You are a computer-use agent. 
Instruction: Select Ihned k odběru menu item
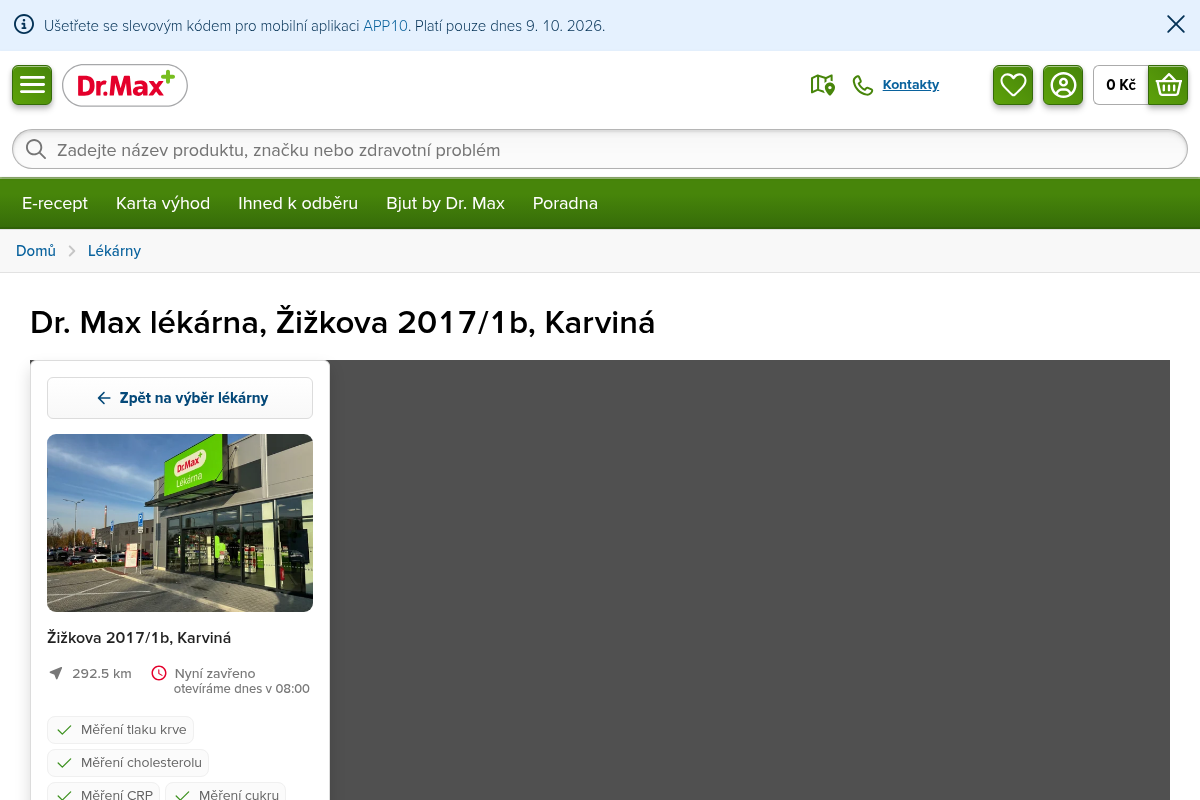point(298,203)
